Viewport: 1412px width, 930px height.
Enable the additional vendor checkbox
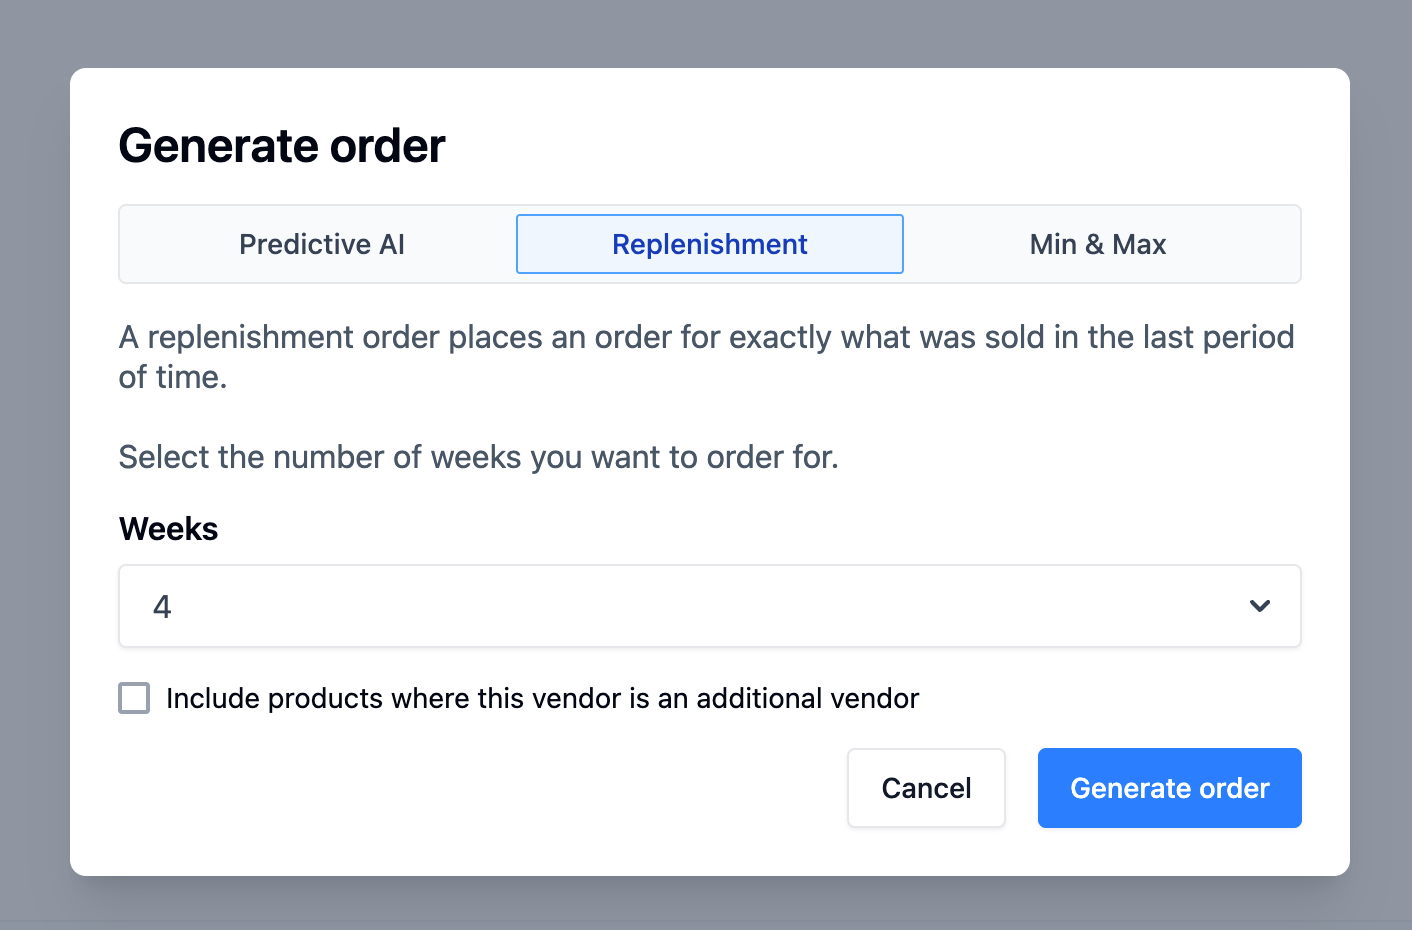135,698
